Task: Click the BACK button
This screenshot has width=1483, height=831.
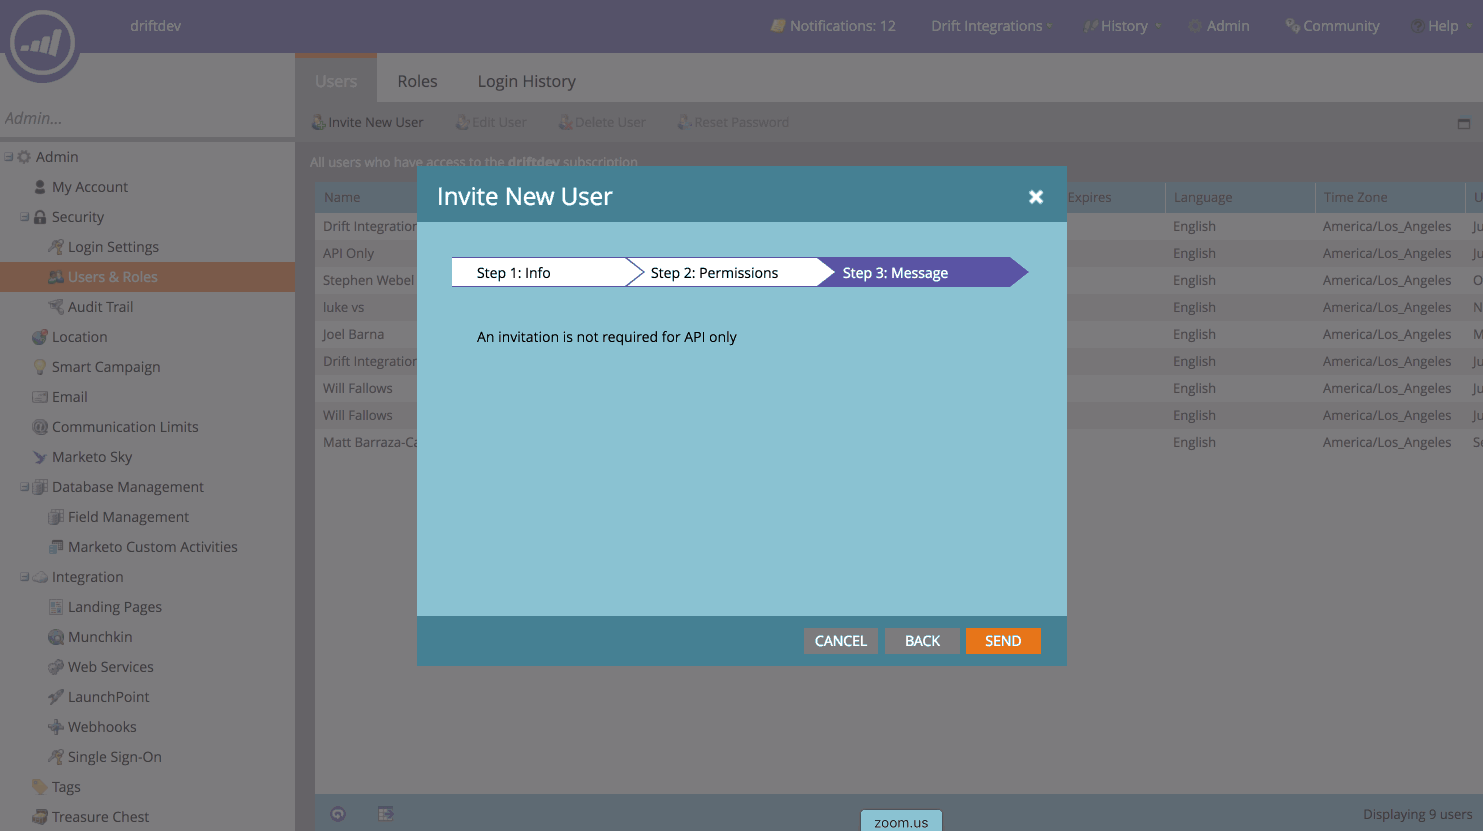Action: pos(922,641)
